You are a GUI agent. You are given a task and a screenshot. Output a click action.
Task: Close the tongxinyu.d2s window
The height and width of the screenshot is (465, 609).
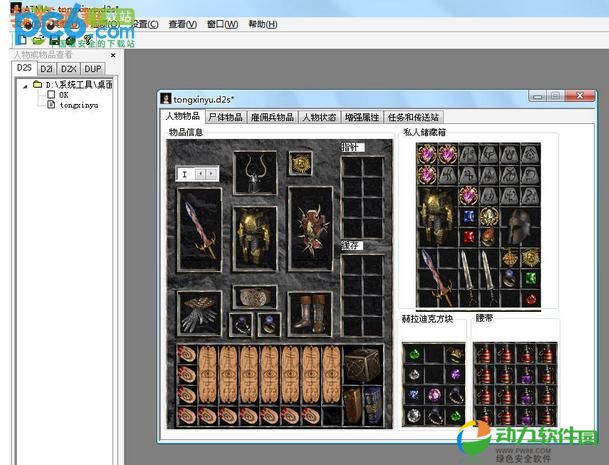[580, 96]
